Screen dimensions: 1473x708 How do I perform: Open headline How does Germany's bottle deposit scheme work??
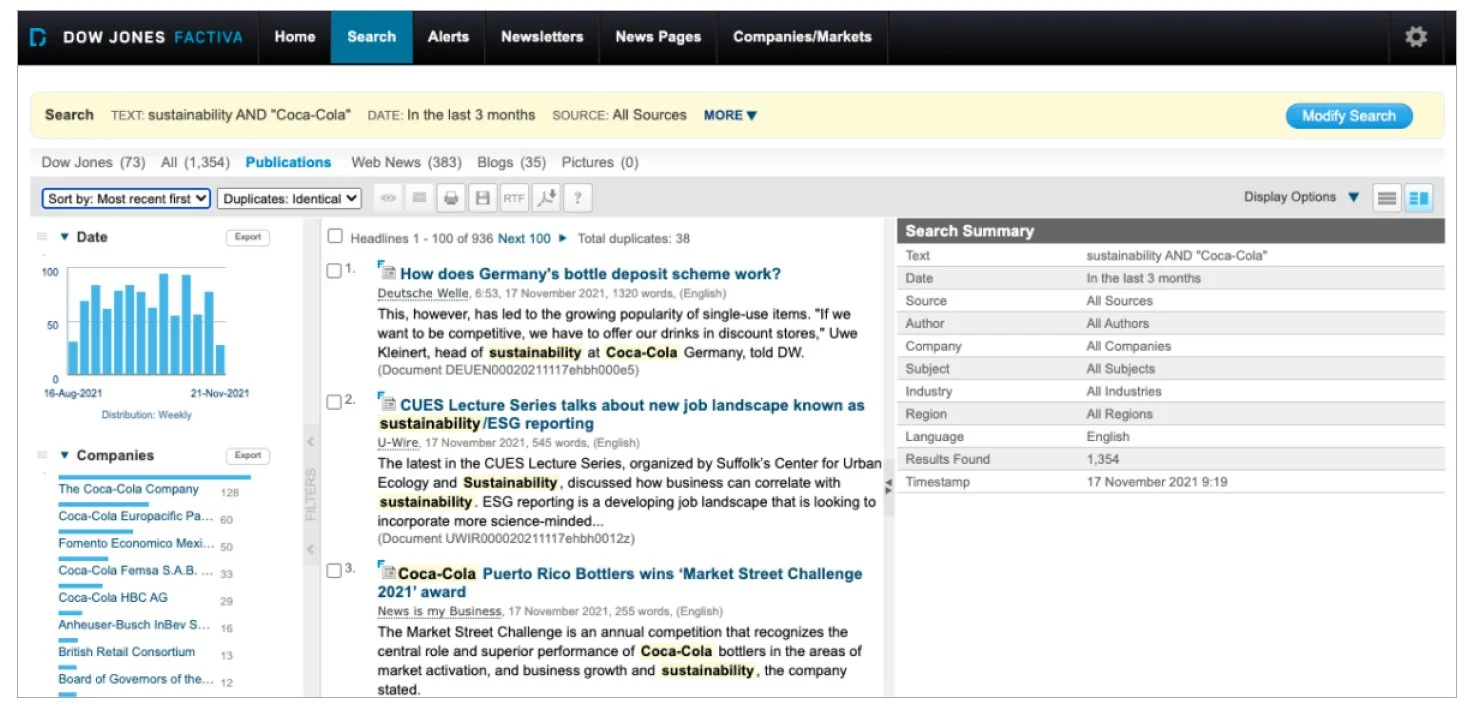(x=590, y=274)
